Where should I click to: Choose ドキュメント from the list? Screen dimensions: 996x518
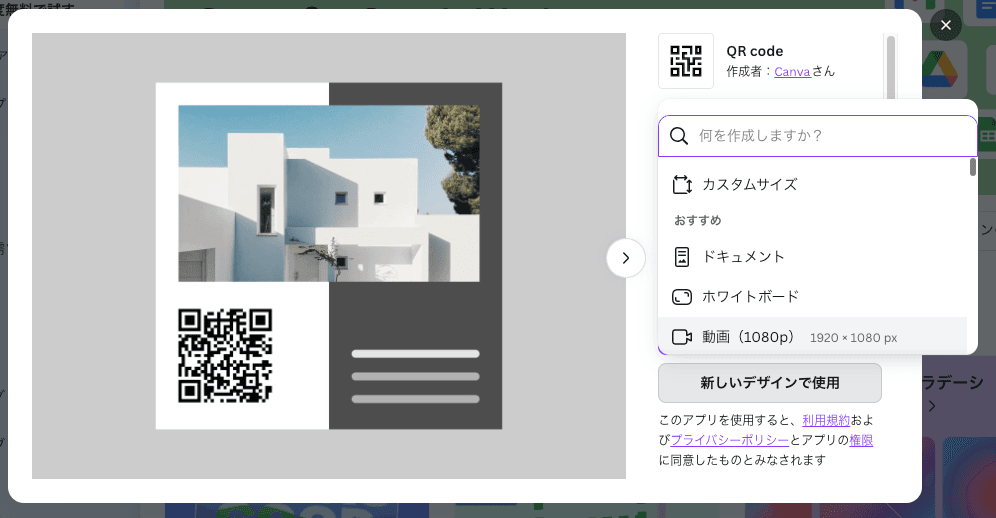pyautogui.click(x=812, y=257)
